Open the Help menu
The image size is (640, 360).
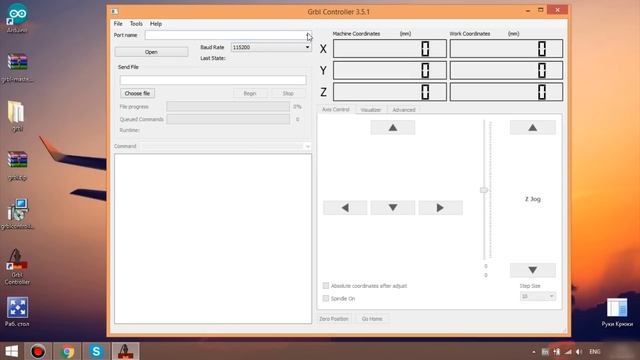click(156, 24)
